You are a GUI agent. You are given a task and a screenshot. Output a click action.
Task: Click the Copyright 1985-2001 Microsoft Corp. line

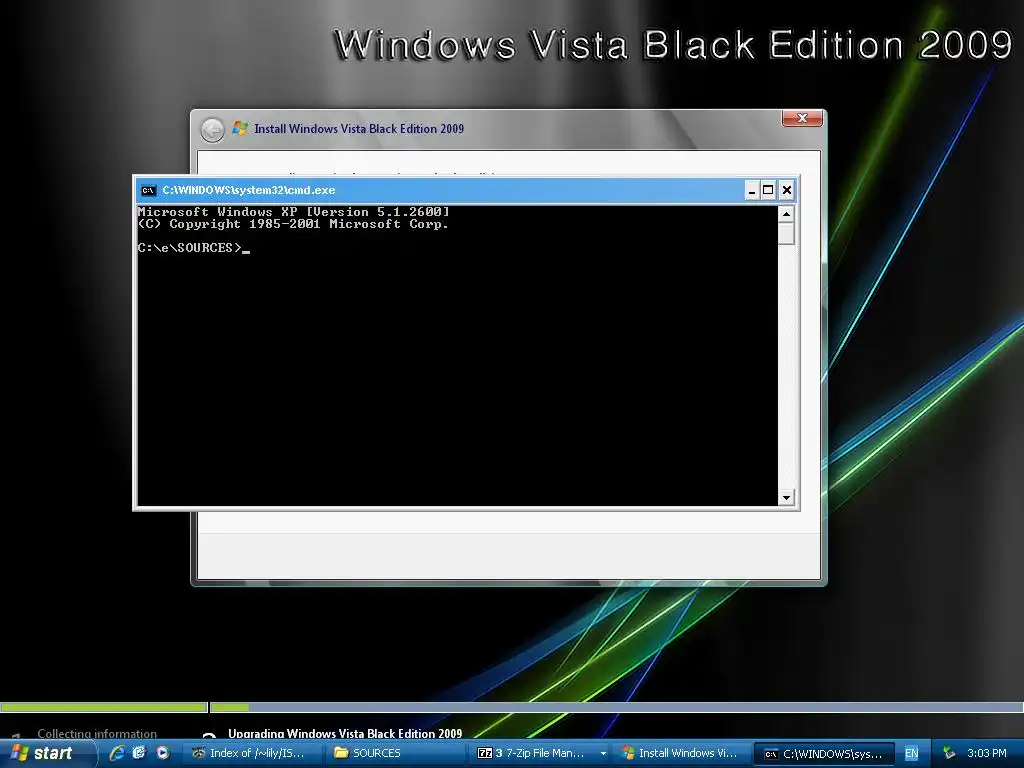point(293,224)
